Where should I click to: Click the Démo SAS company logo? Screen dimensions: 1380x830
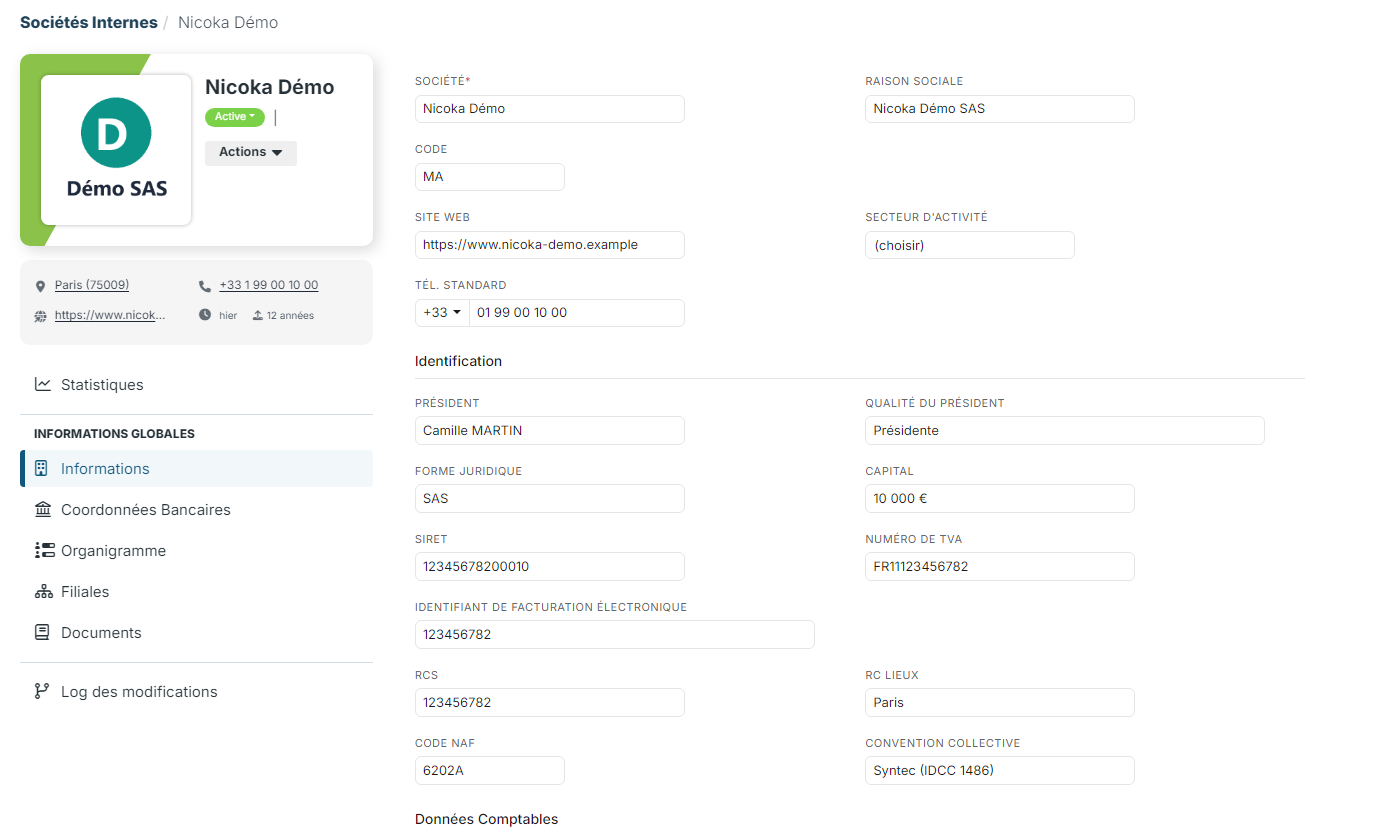tap(116, 150)
